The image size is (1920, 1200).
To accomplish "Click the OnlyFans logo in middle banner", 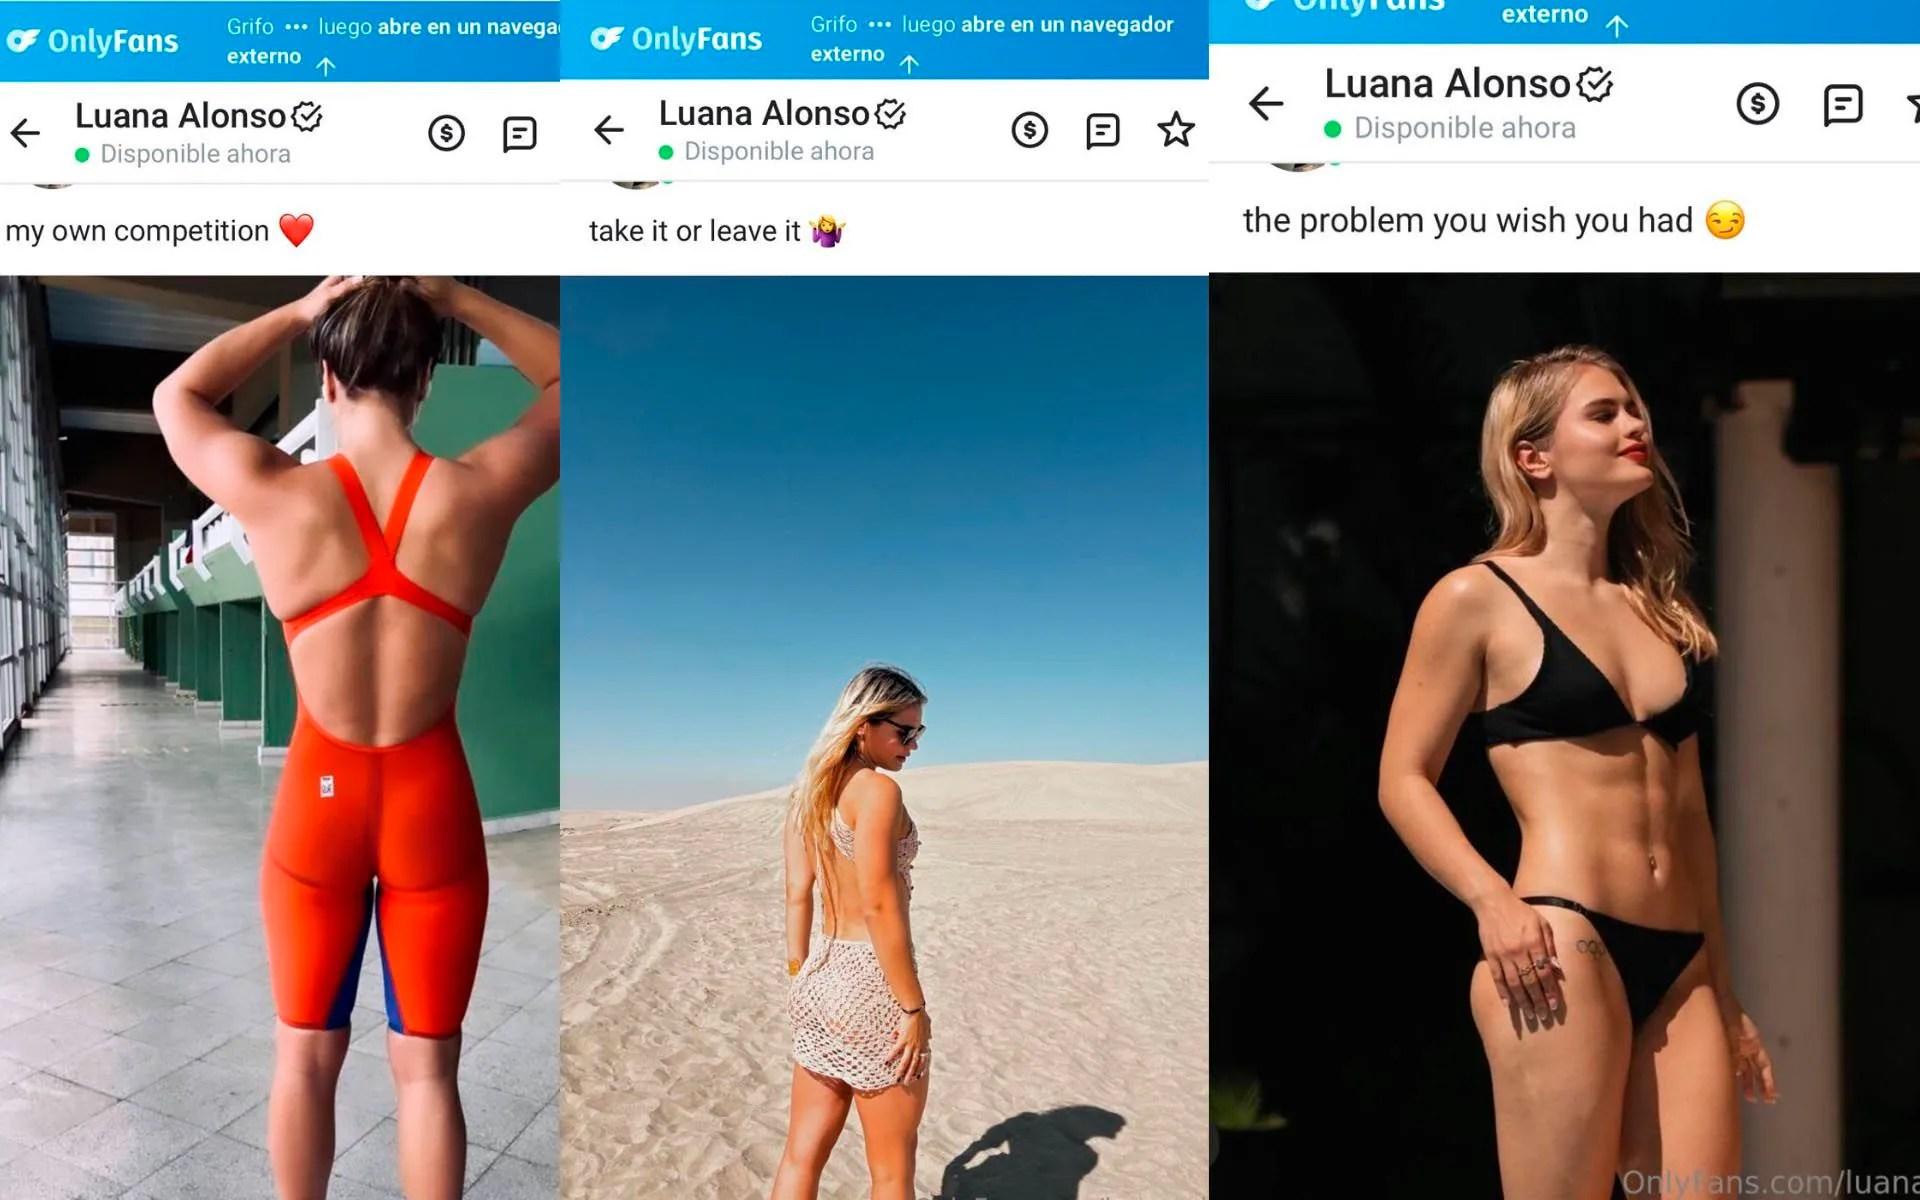I will 676,39.
